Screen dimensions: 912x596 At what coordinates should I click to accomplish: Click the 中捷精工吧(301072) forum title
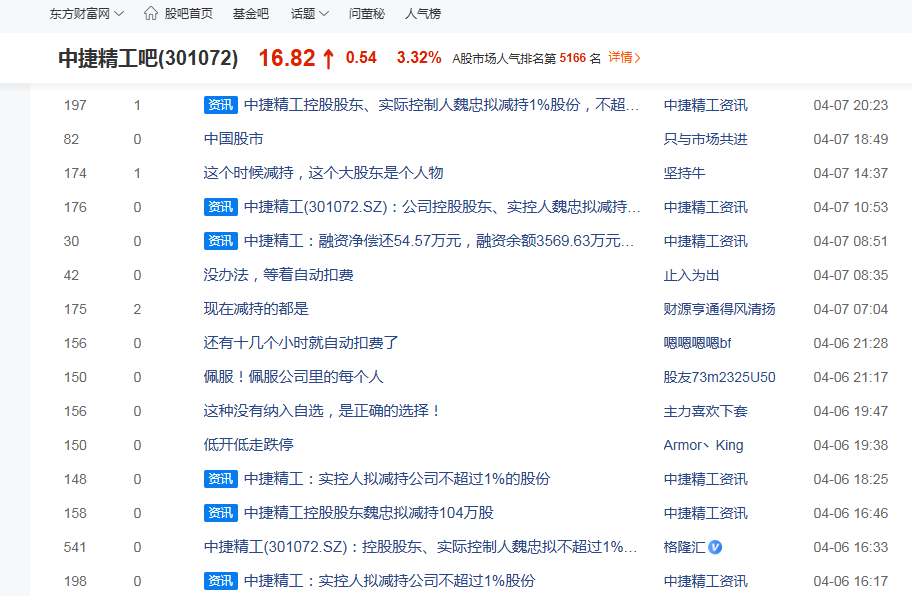(x=148, y=59)
